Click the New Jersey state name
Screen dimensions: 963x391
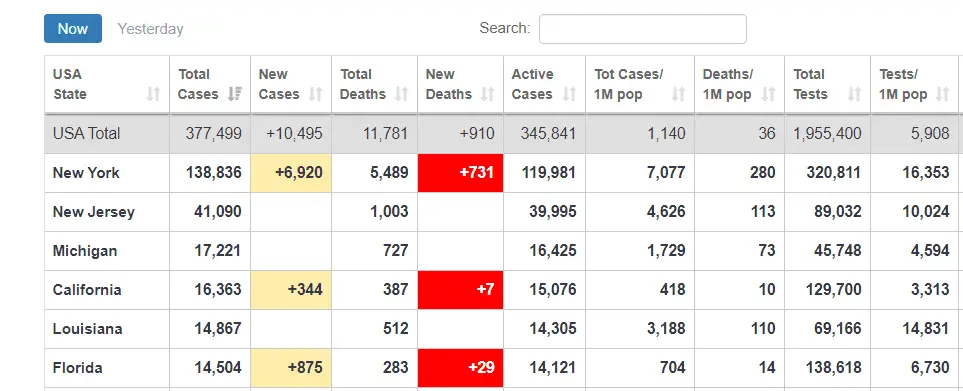(x=93, y=212)
